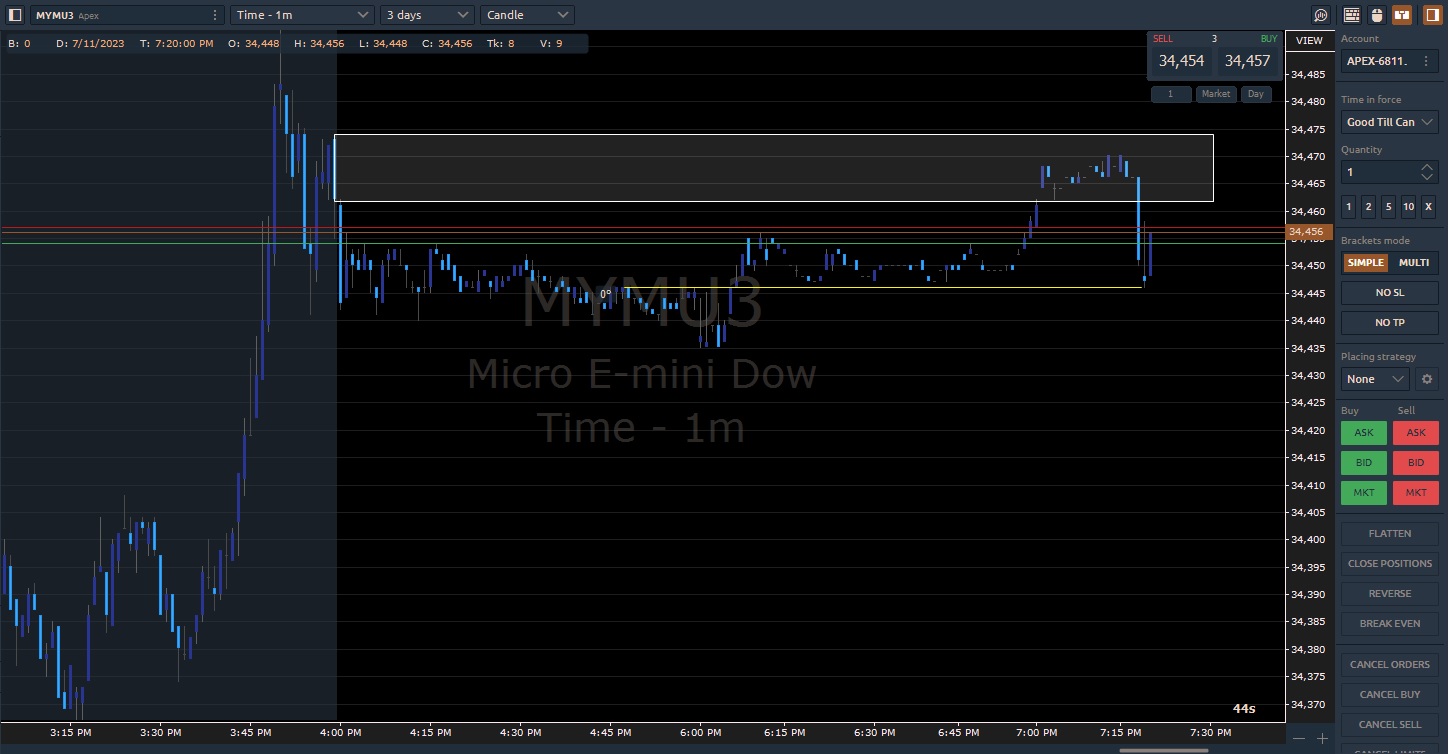Click the green Buy MKT button
The image size is (1450, 754).
(1363, 493)
